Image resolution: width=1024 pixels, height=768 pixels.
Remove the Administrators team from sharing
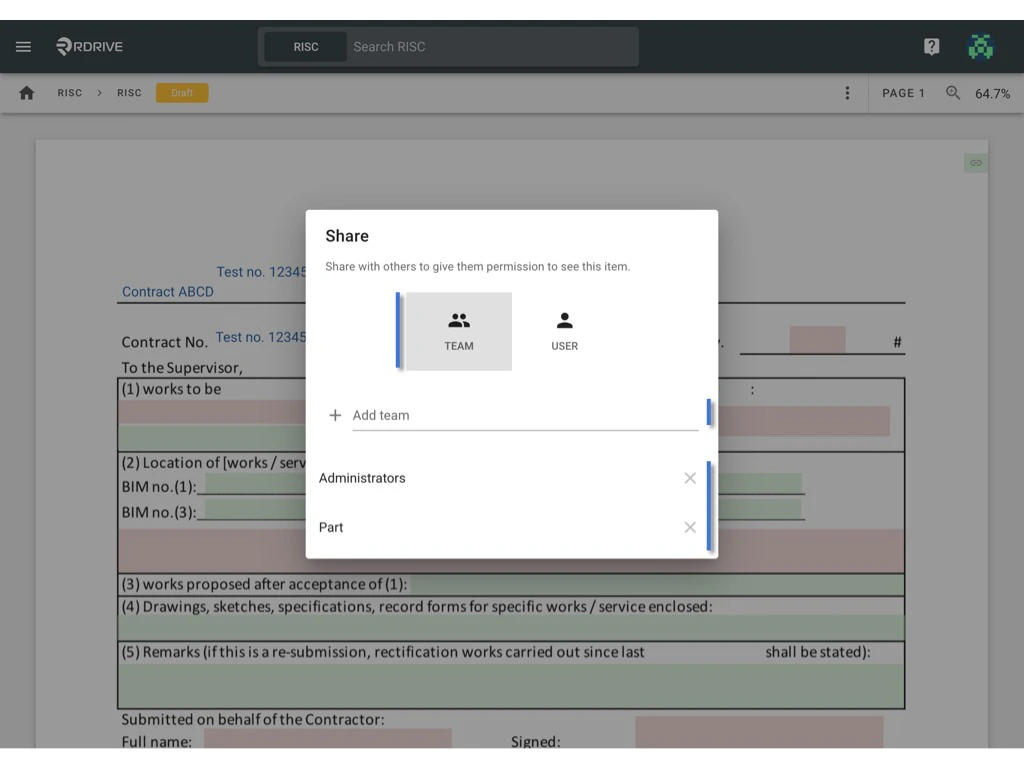point(690,478)
